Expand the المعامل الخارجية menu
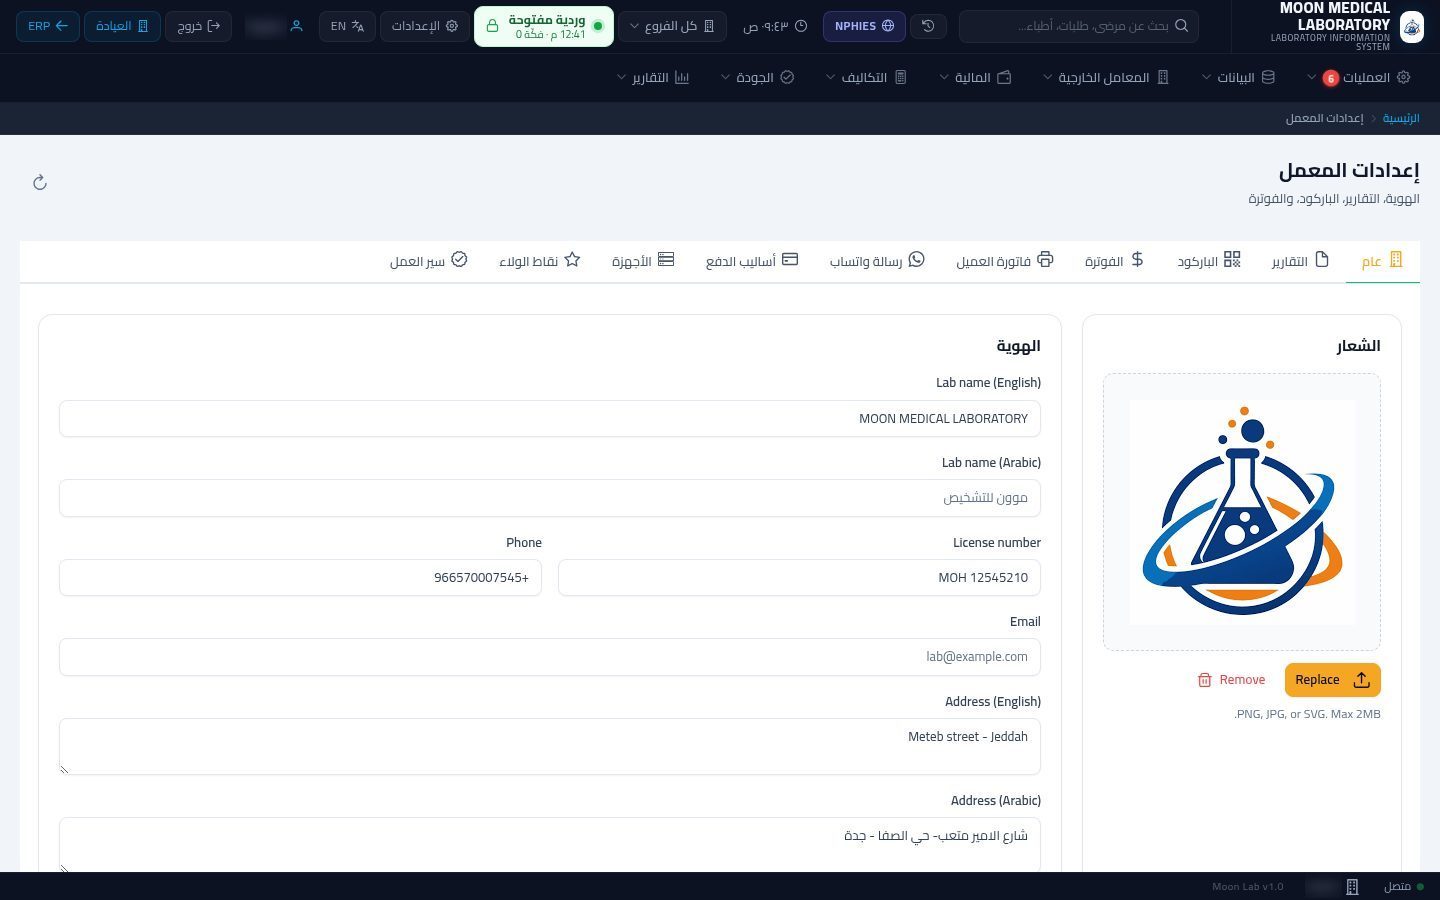 pyautogui.click(x=1106, y=77)
